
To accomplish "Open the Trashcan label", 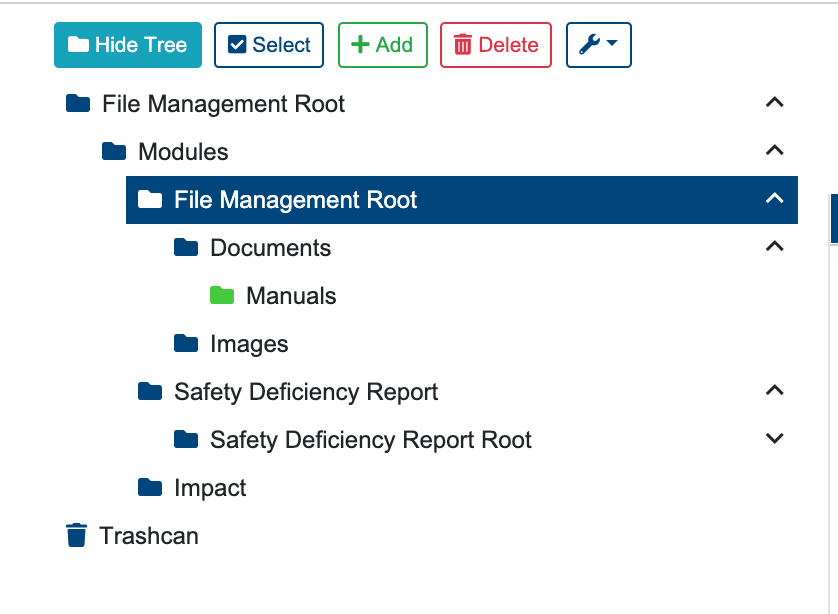I will [x=149, y=536].
